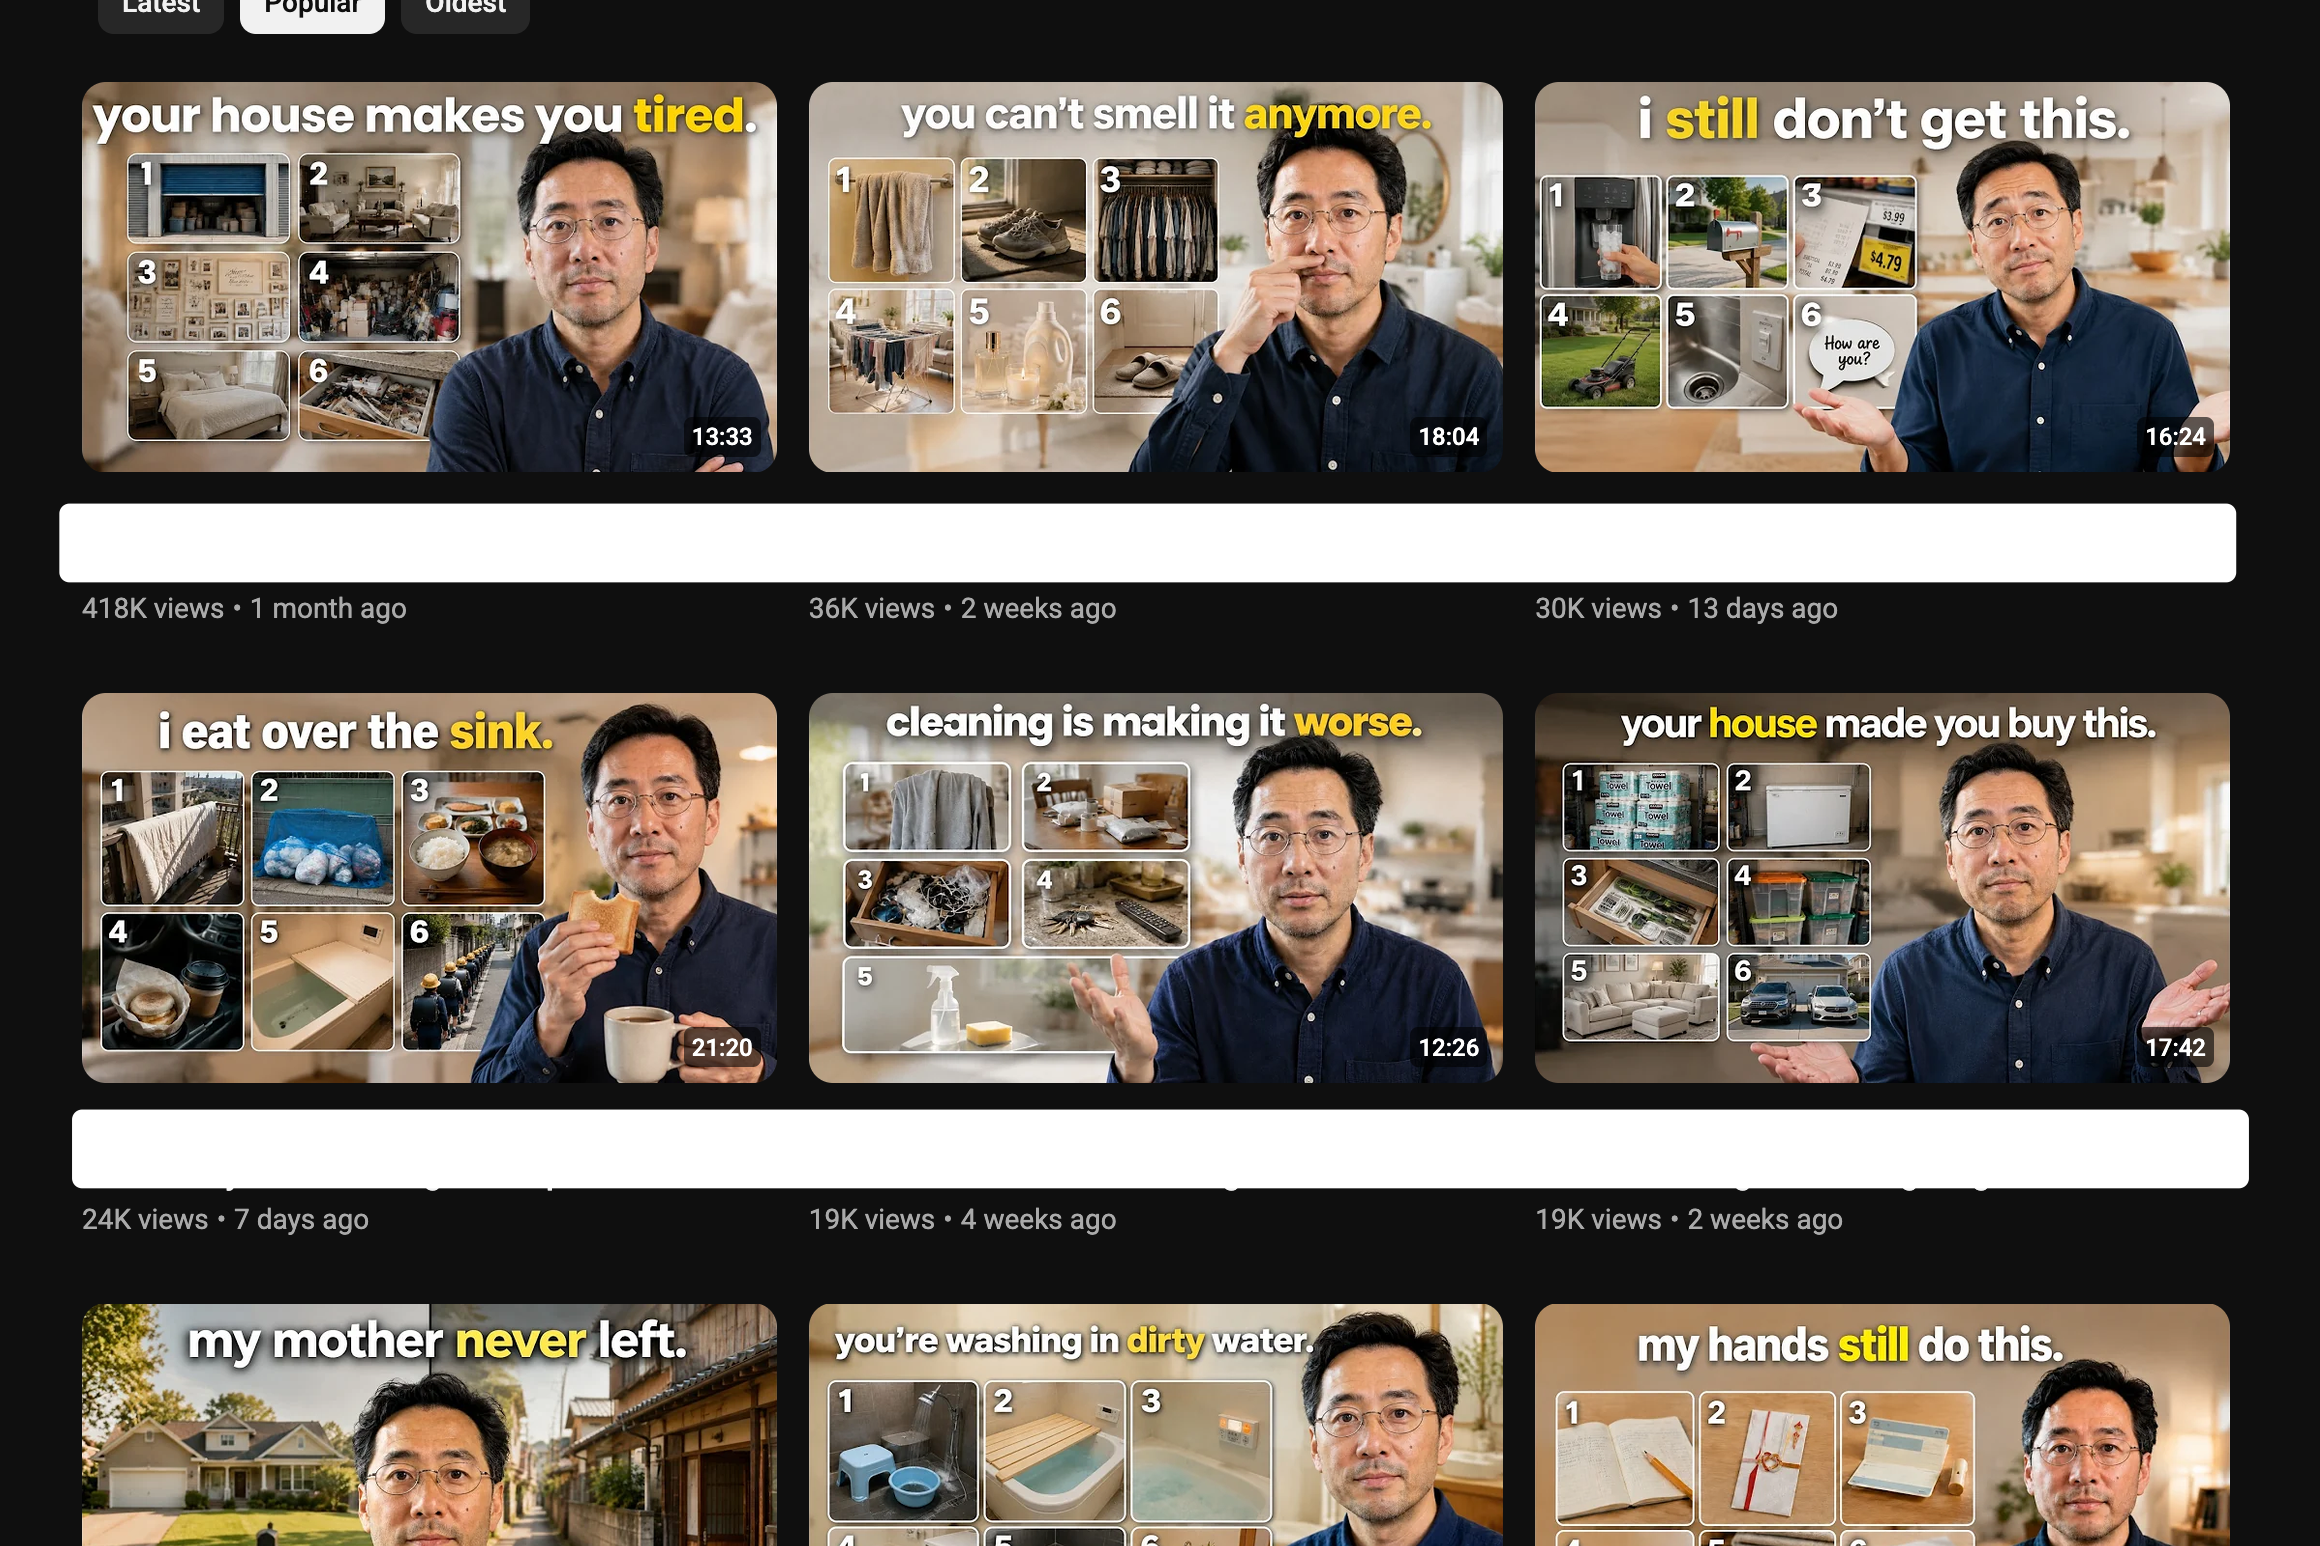Click the 13:33 duration badge
This screenshot has width=2320, height=1546.
pyautogui.click(x=722, y=437)
